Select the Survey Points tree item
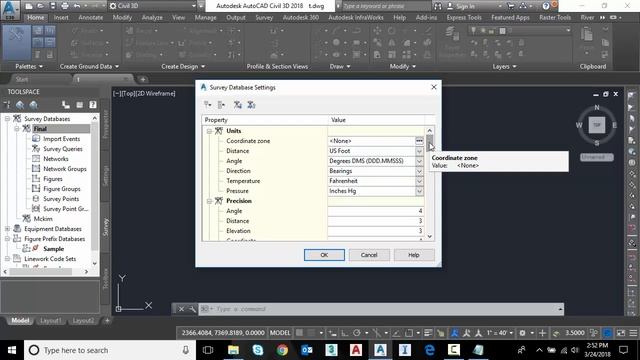640x360 pixels. click(x=61, y=199)
